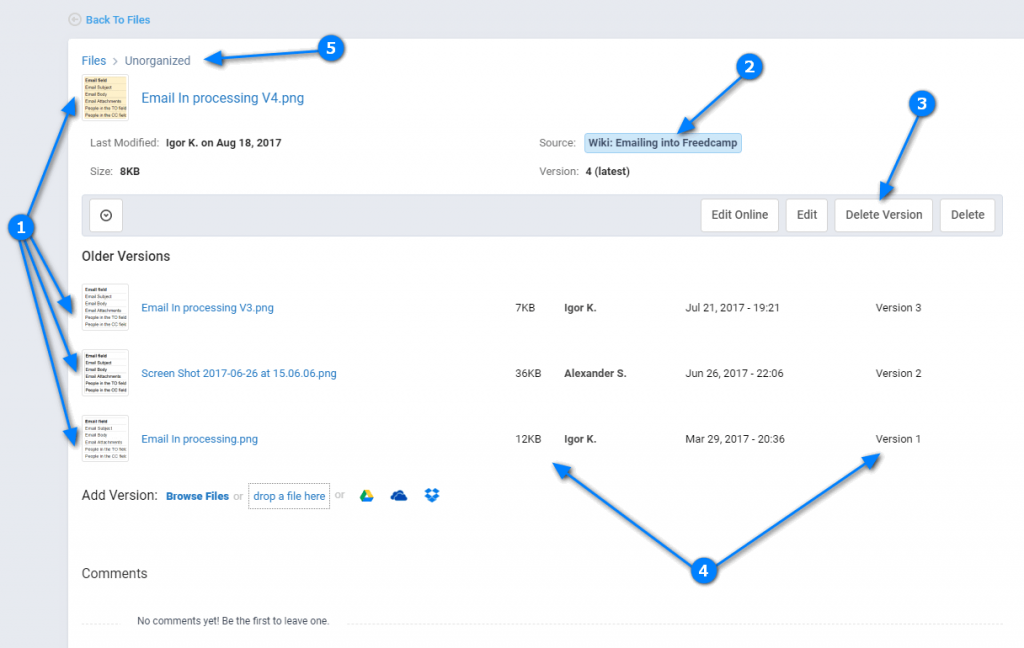Click the Dropbox upload icon
This screenshot has width=1024, height=648.
432,496
